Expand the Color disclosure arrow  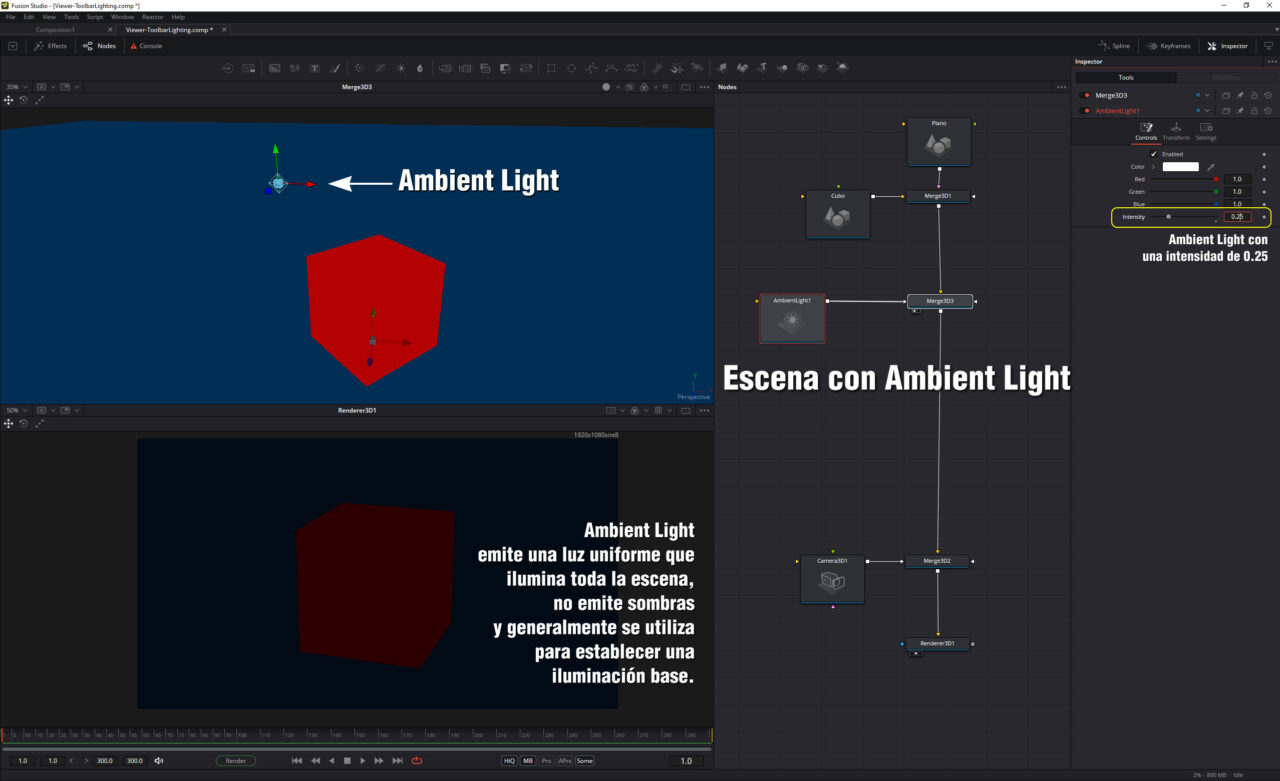coord(1153,167)
